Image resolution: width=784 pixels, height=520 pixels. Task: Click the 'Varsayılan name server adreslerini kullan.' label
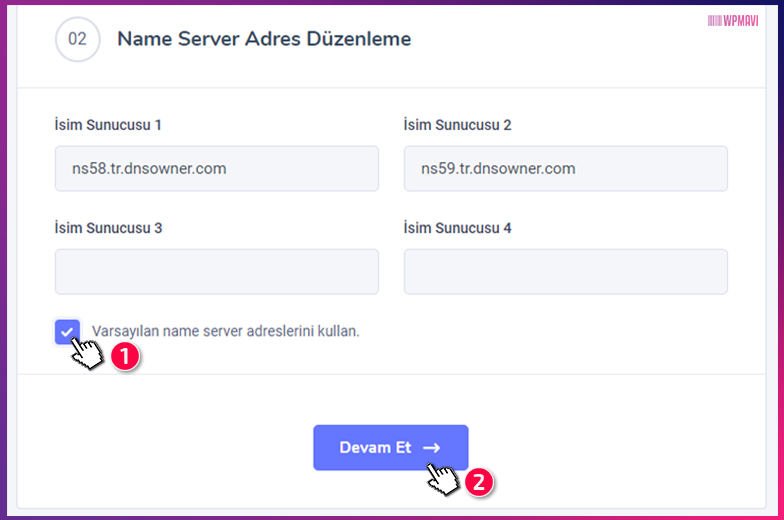tap(226, 332)
